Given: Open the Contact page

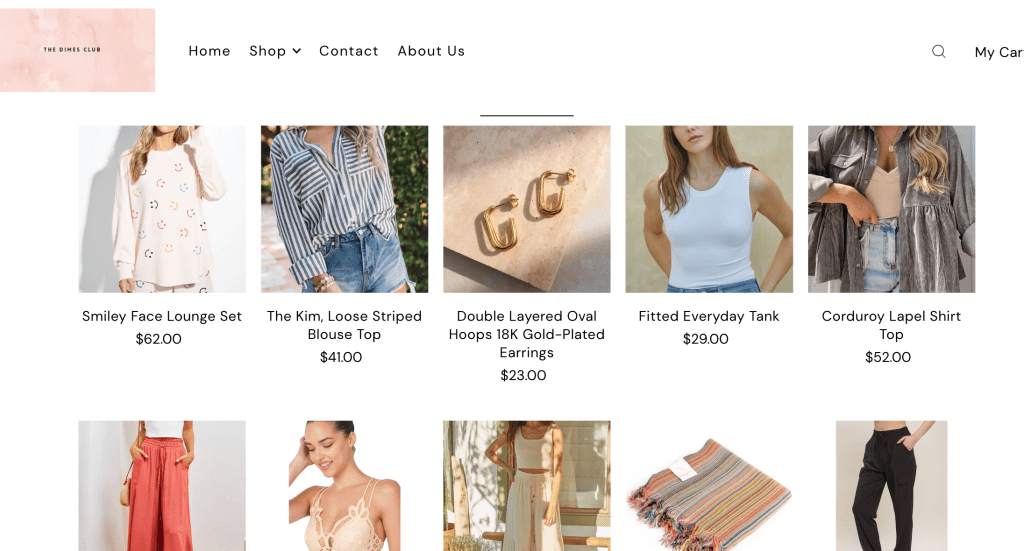Looking at the screenshot, I should (x=349, y=51).
